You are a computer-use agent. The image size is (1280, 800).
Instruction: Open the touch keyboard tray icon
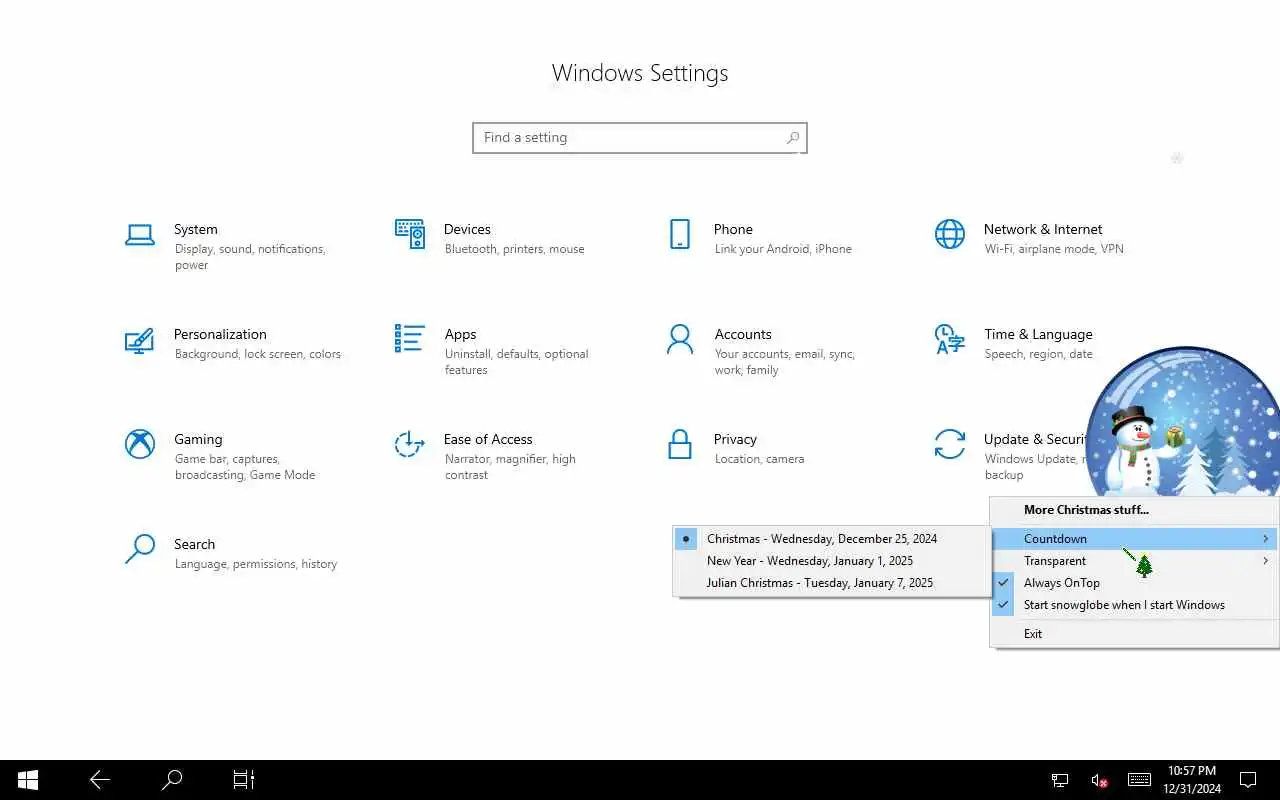pyautogui.click(x=1139, y=780)
